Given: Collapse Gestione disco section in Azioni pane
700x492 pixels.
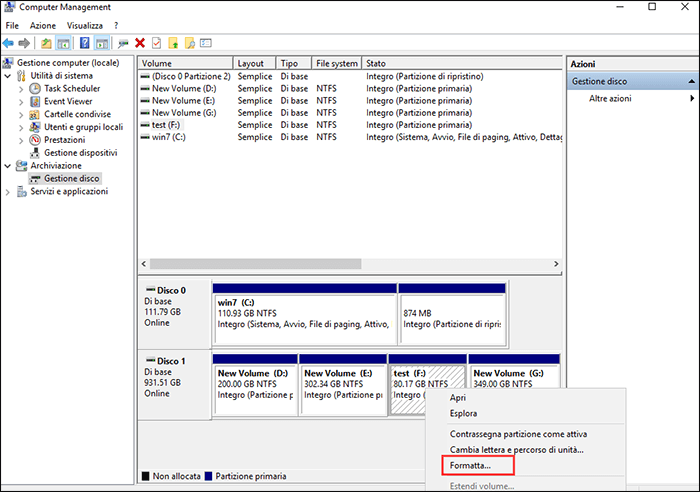Looking at the screenshot, I should [x=691, y=81].
